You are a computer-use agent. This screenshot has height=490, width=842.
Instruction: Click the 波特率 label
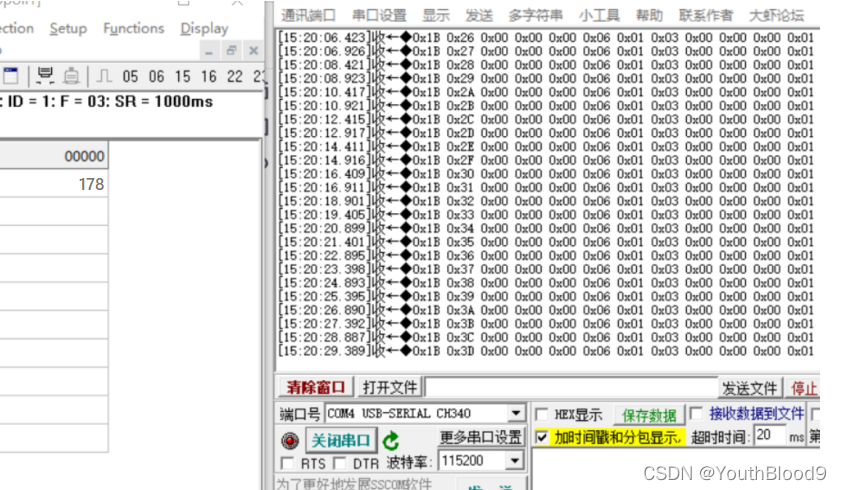409,463
